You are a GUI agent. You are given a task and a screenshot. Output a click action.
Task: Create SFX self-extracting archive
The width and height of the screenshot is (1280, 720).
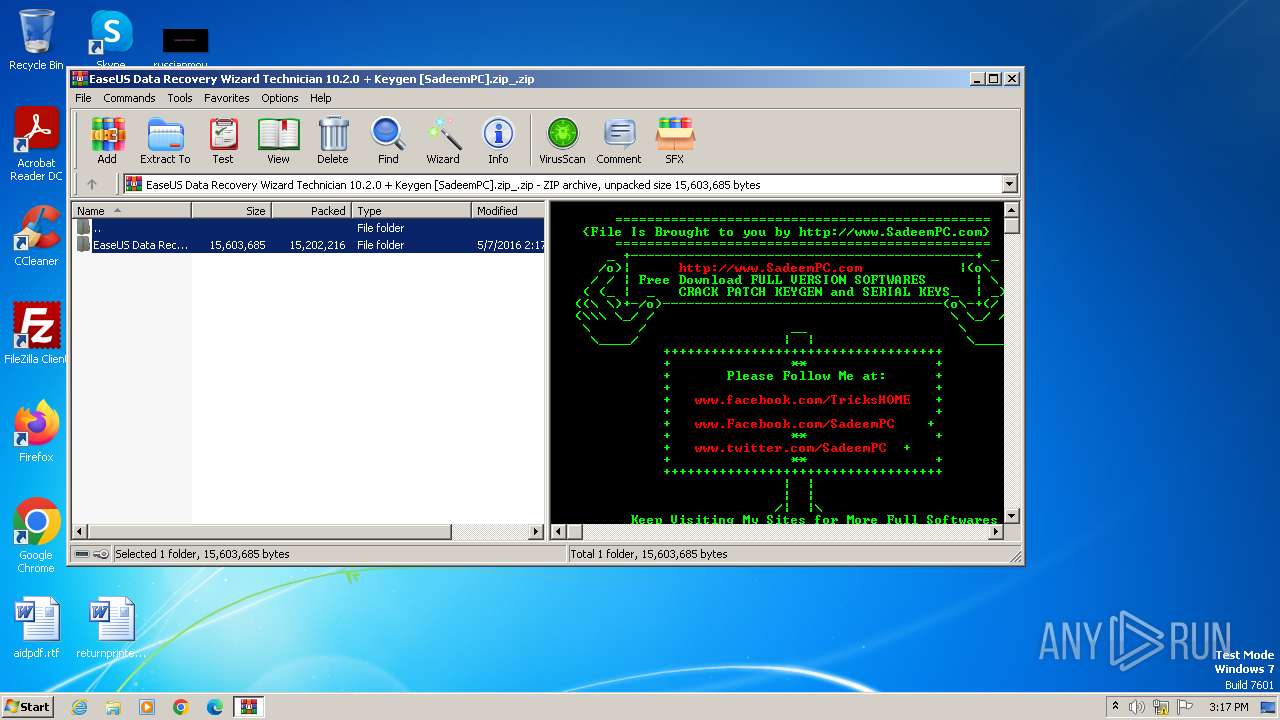[675, 140]
